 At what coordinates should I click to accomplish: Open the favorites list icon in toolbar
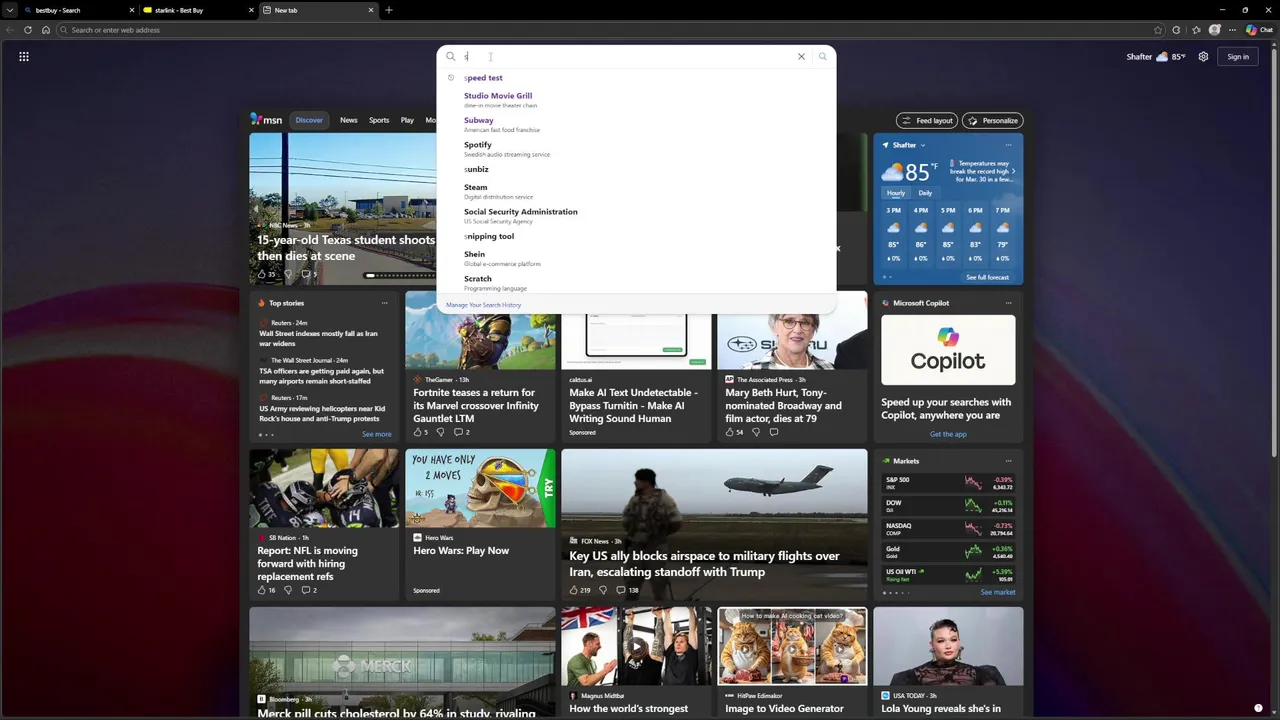click(x=1196, y=30)
